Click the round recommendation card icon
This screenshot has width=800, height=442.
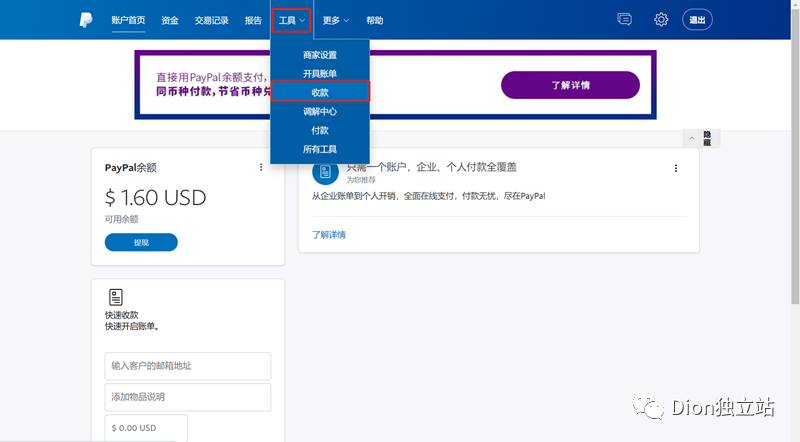point(326,172)
